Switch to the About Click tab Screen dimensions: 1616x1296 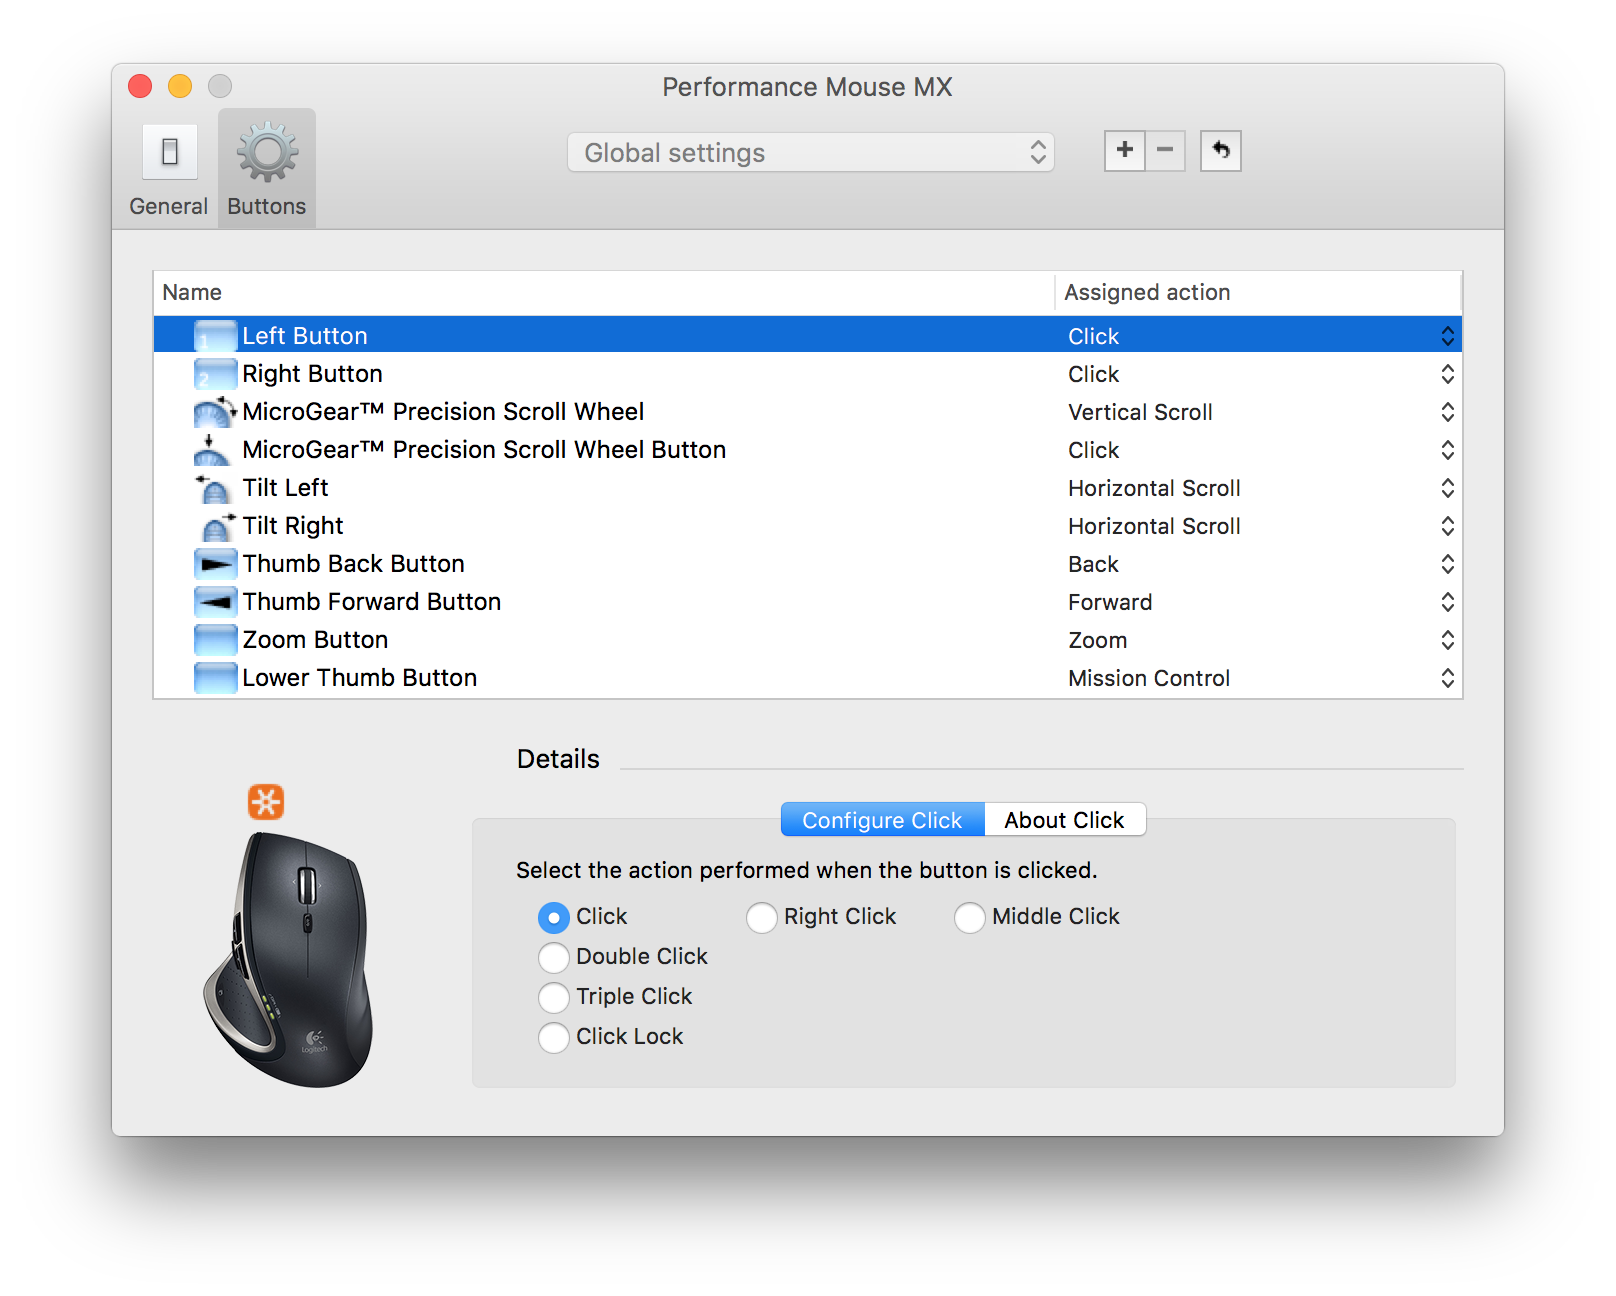[x=1065, y=820]
